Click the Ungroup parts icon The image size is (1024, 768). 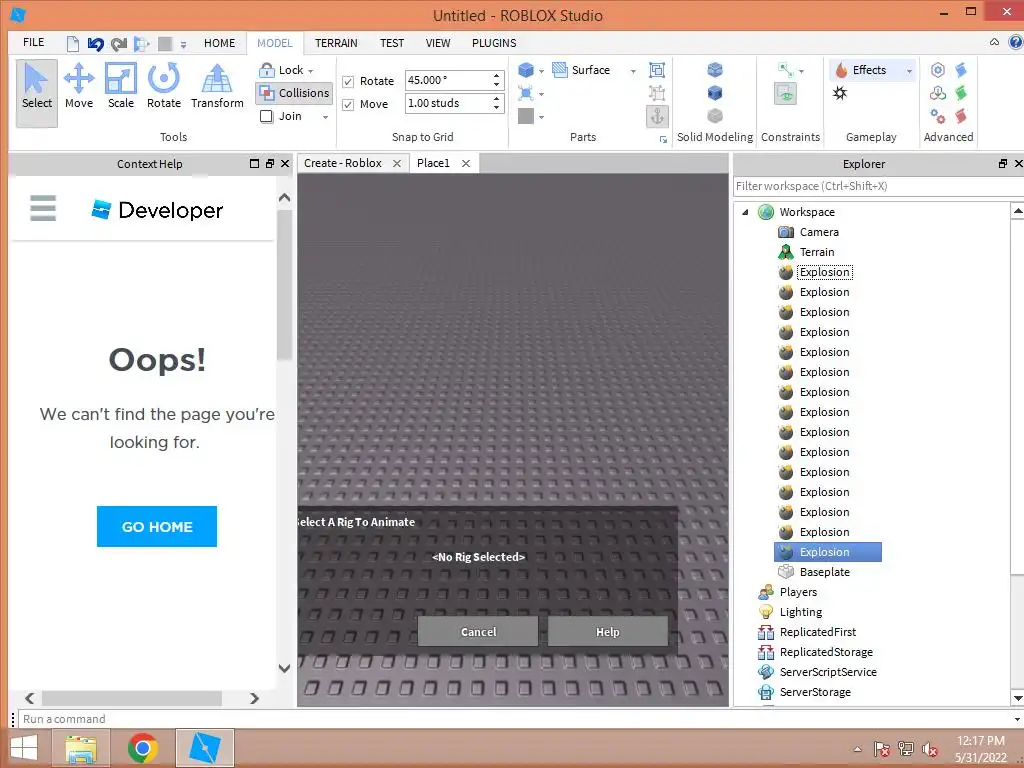(x=657, y=93)
